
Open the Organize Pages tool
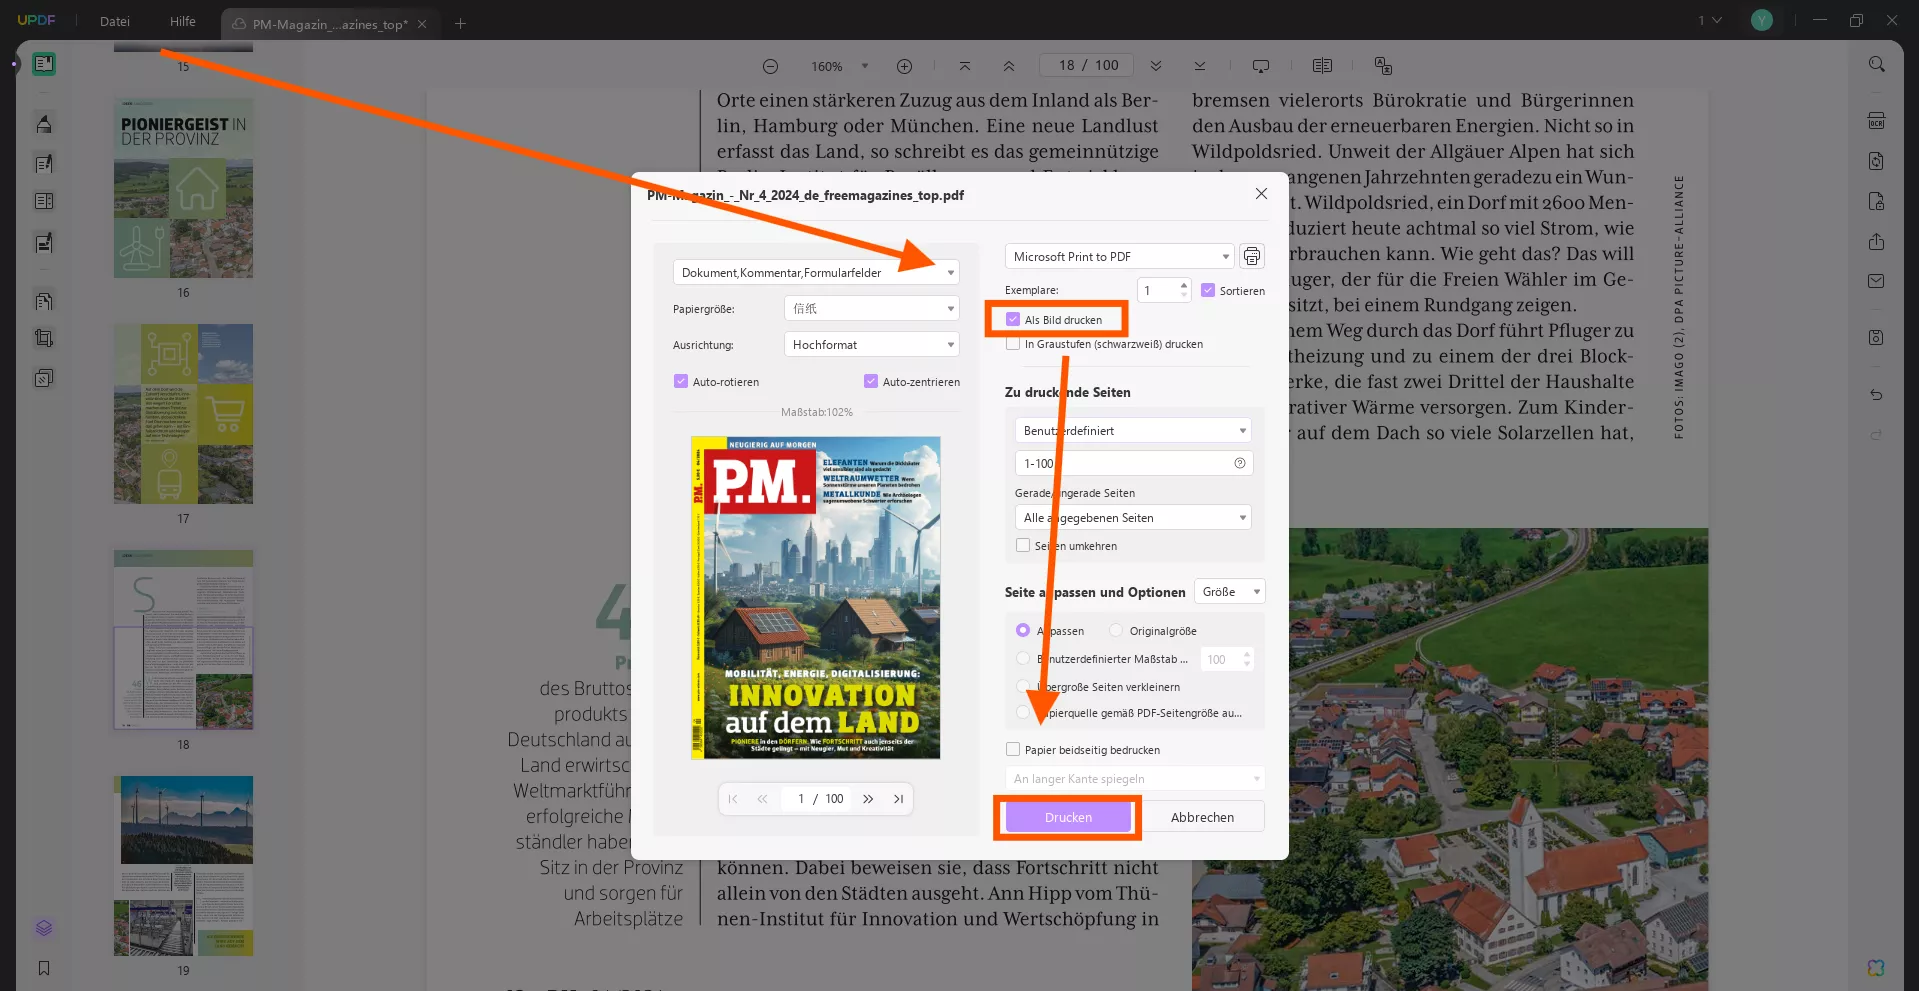pyautogui.click(x=44, y=301)
